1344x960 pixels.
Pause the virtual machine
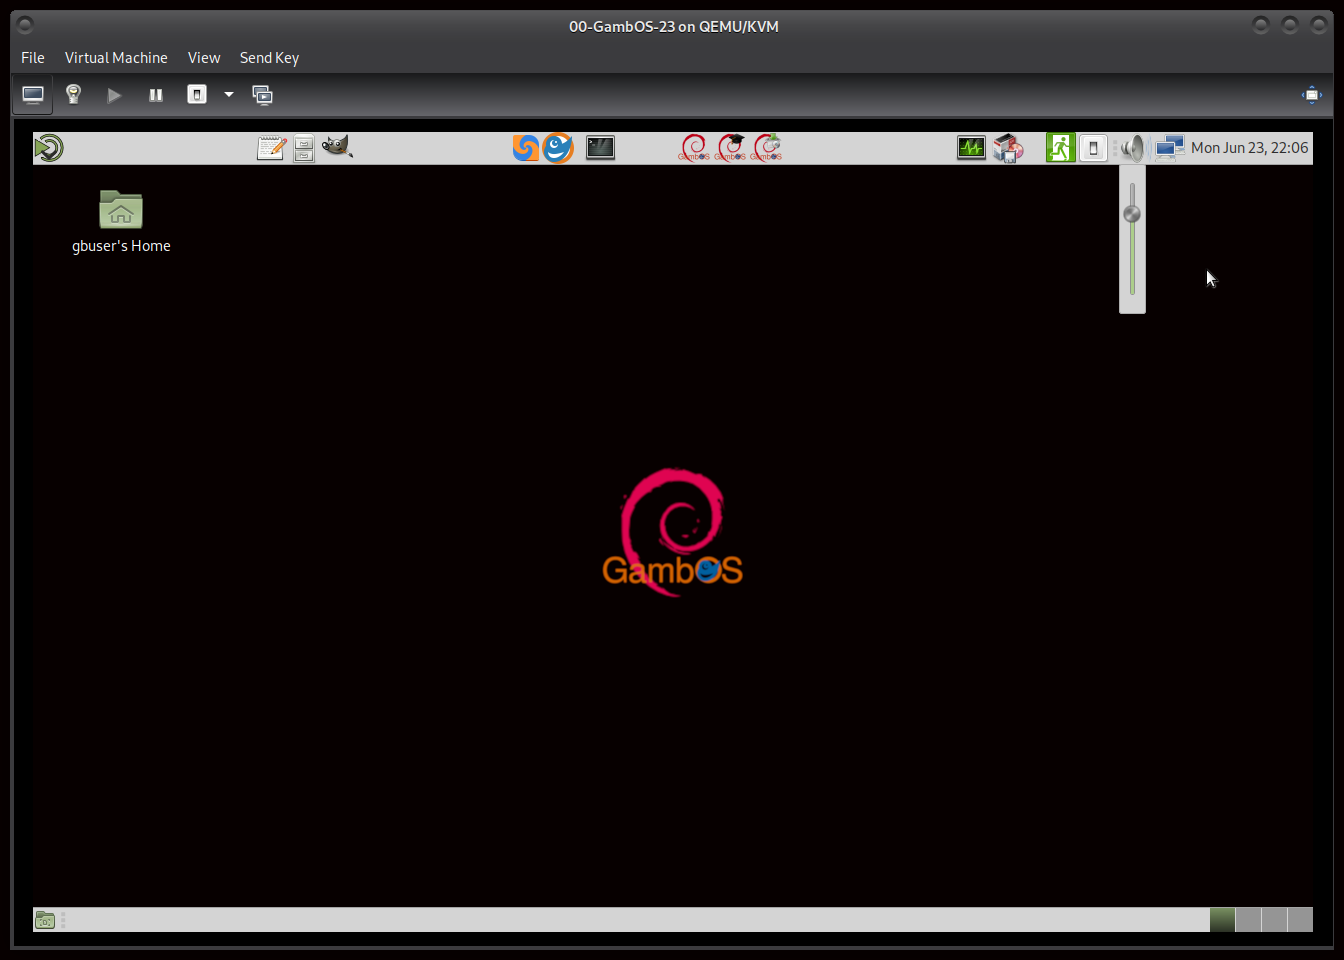click(x=156, y=95)
